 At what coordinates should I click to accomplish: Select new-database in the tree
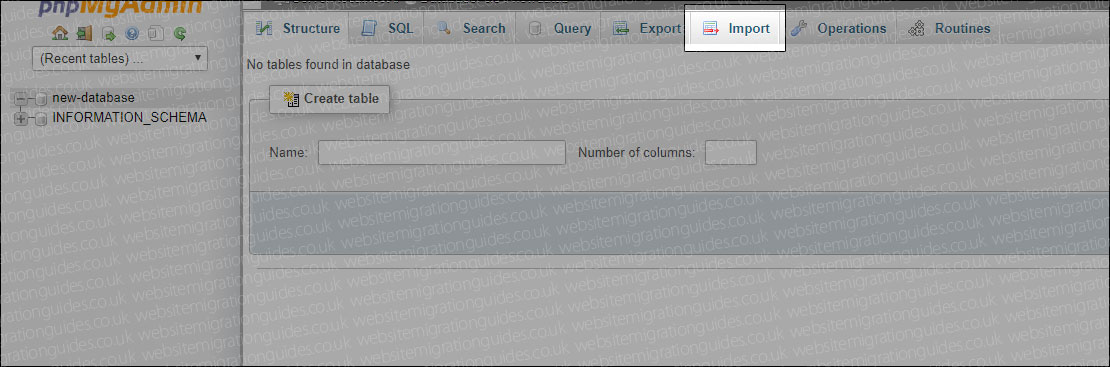(93, 98)
